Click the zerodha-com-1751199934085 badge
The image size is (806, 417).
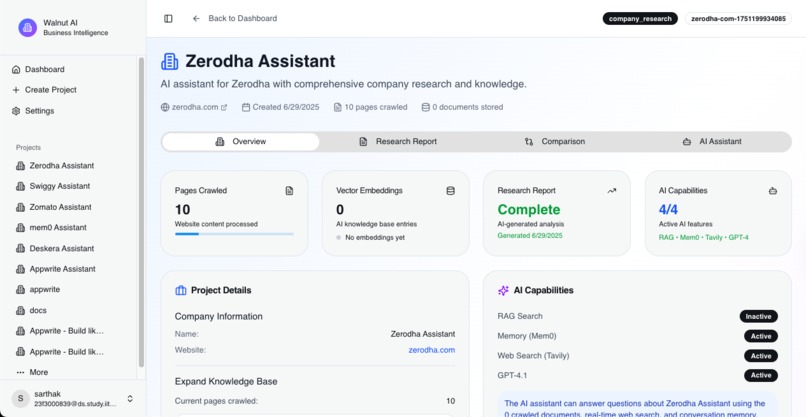tap(738, 19)
